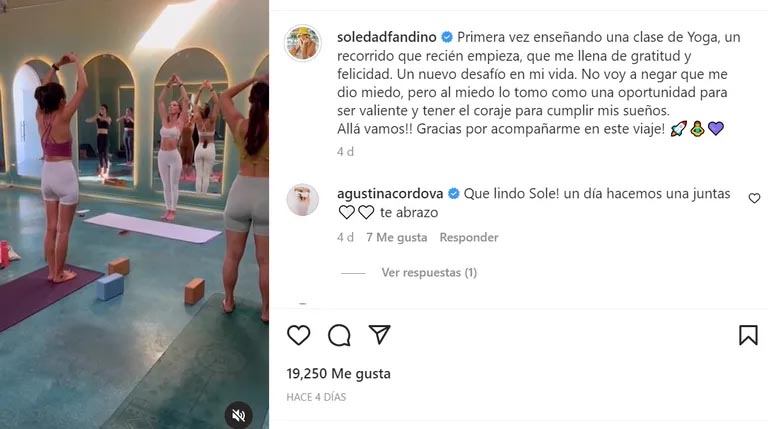Image resolution: width=768 pixels, height=429 pixels.
Task: Click the HACE 4 DÍAS timestamp
Action: tap(316, 397)
